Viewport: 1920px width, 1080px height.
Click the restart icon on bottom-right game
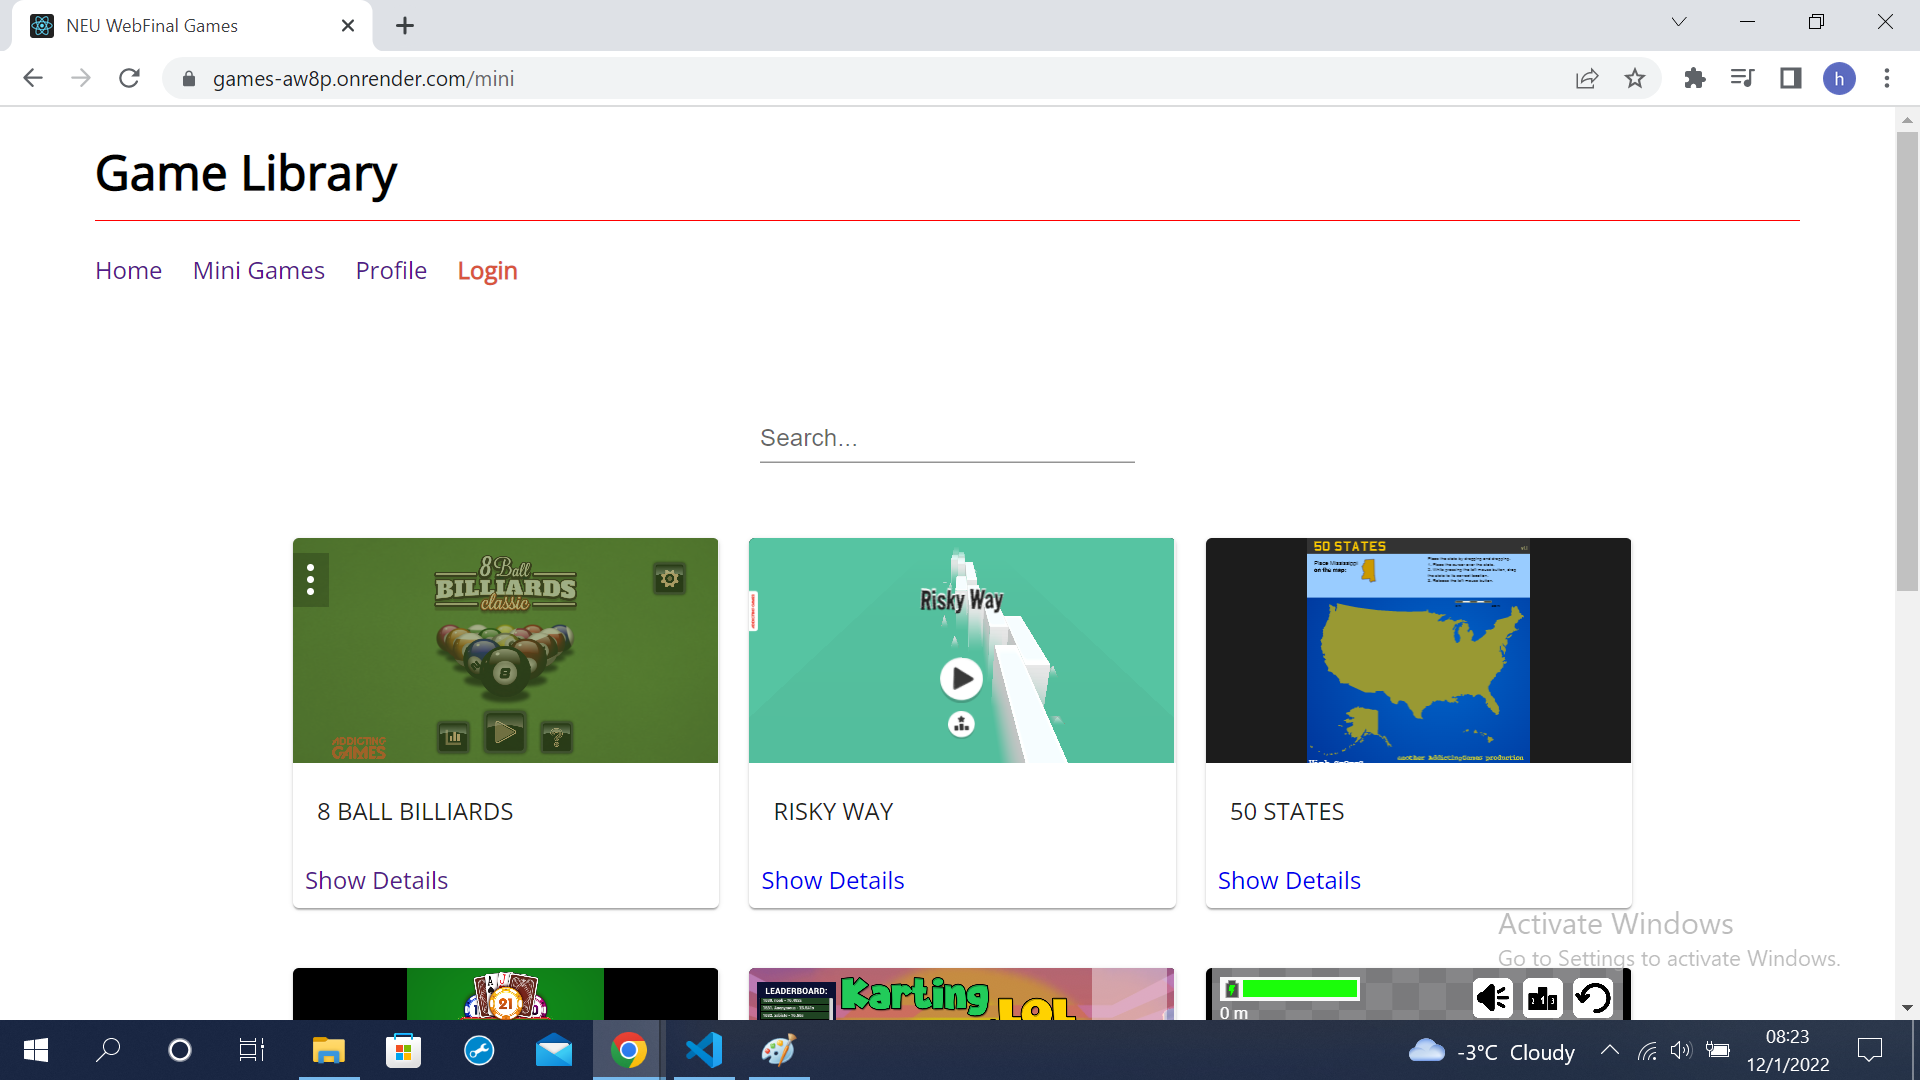(x=1592, y=997)
